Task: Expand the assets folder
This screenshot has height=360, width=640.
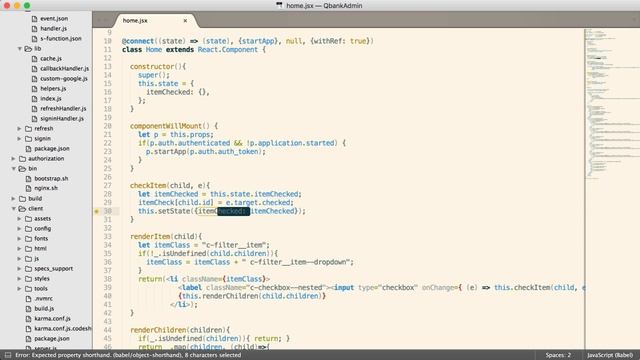Action: click(x=19, y=218)
